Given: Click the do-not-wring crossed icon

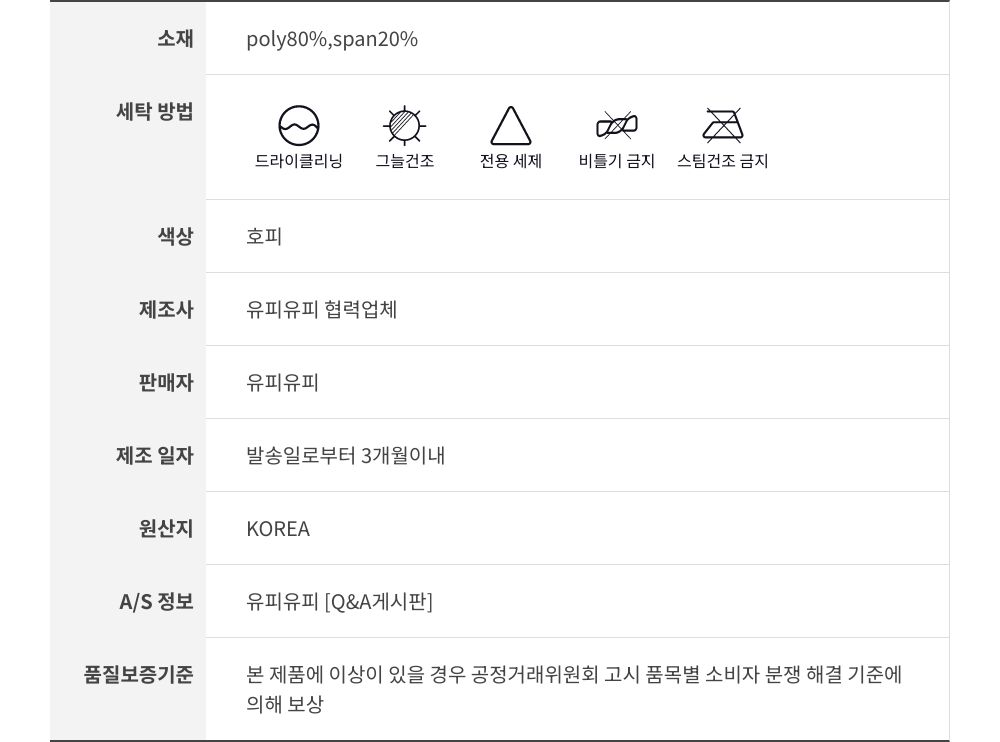Looking at the screenshot, I should [616, 126].
